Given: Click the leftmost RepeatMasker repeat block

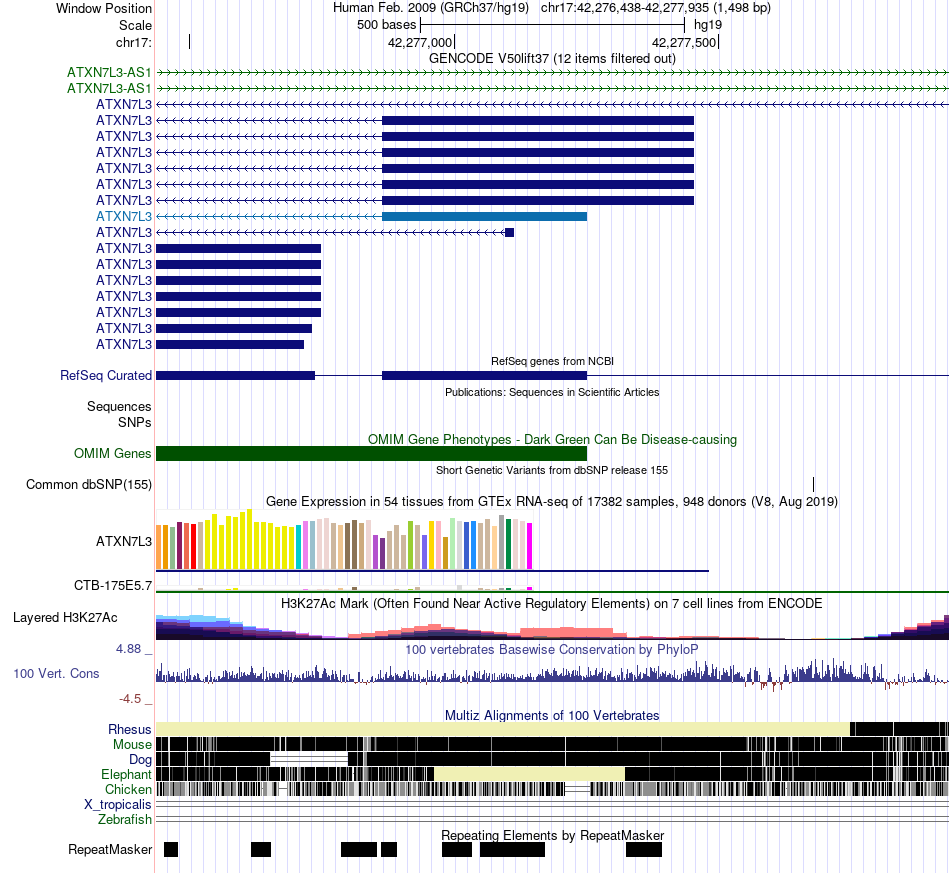Looking at the screenshot, I should (171, 849).
